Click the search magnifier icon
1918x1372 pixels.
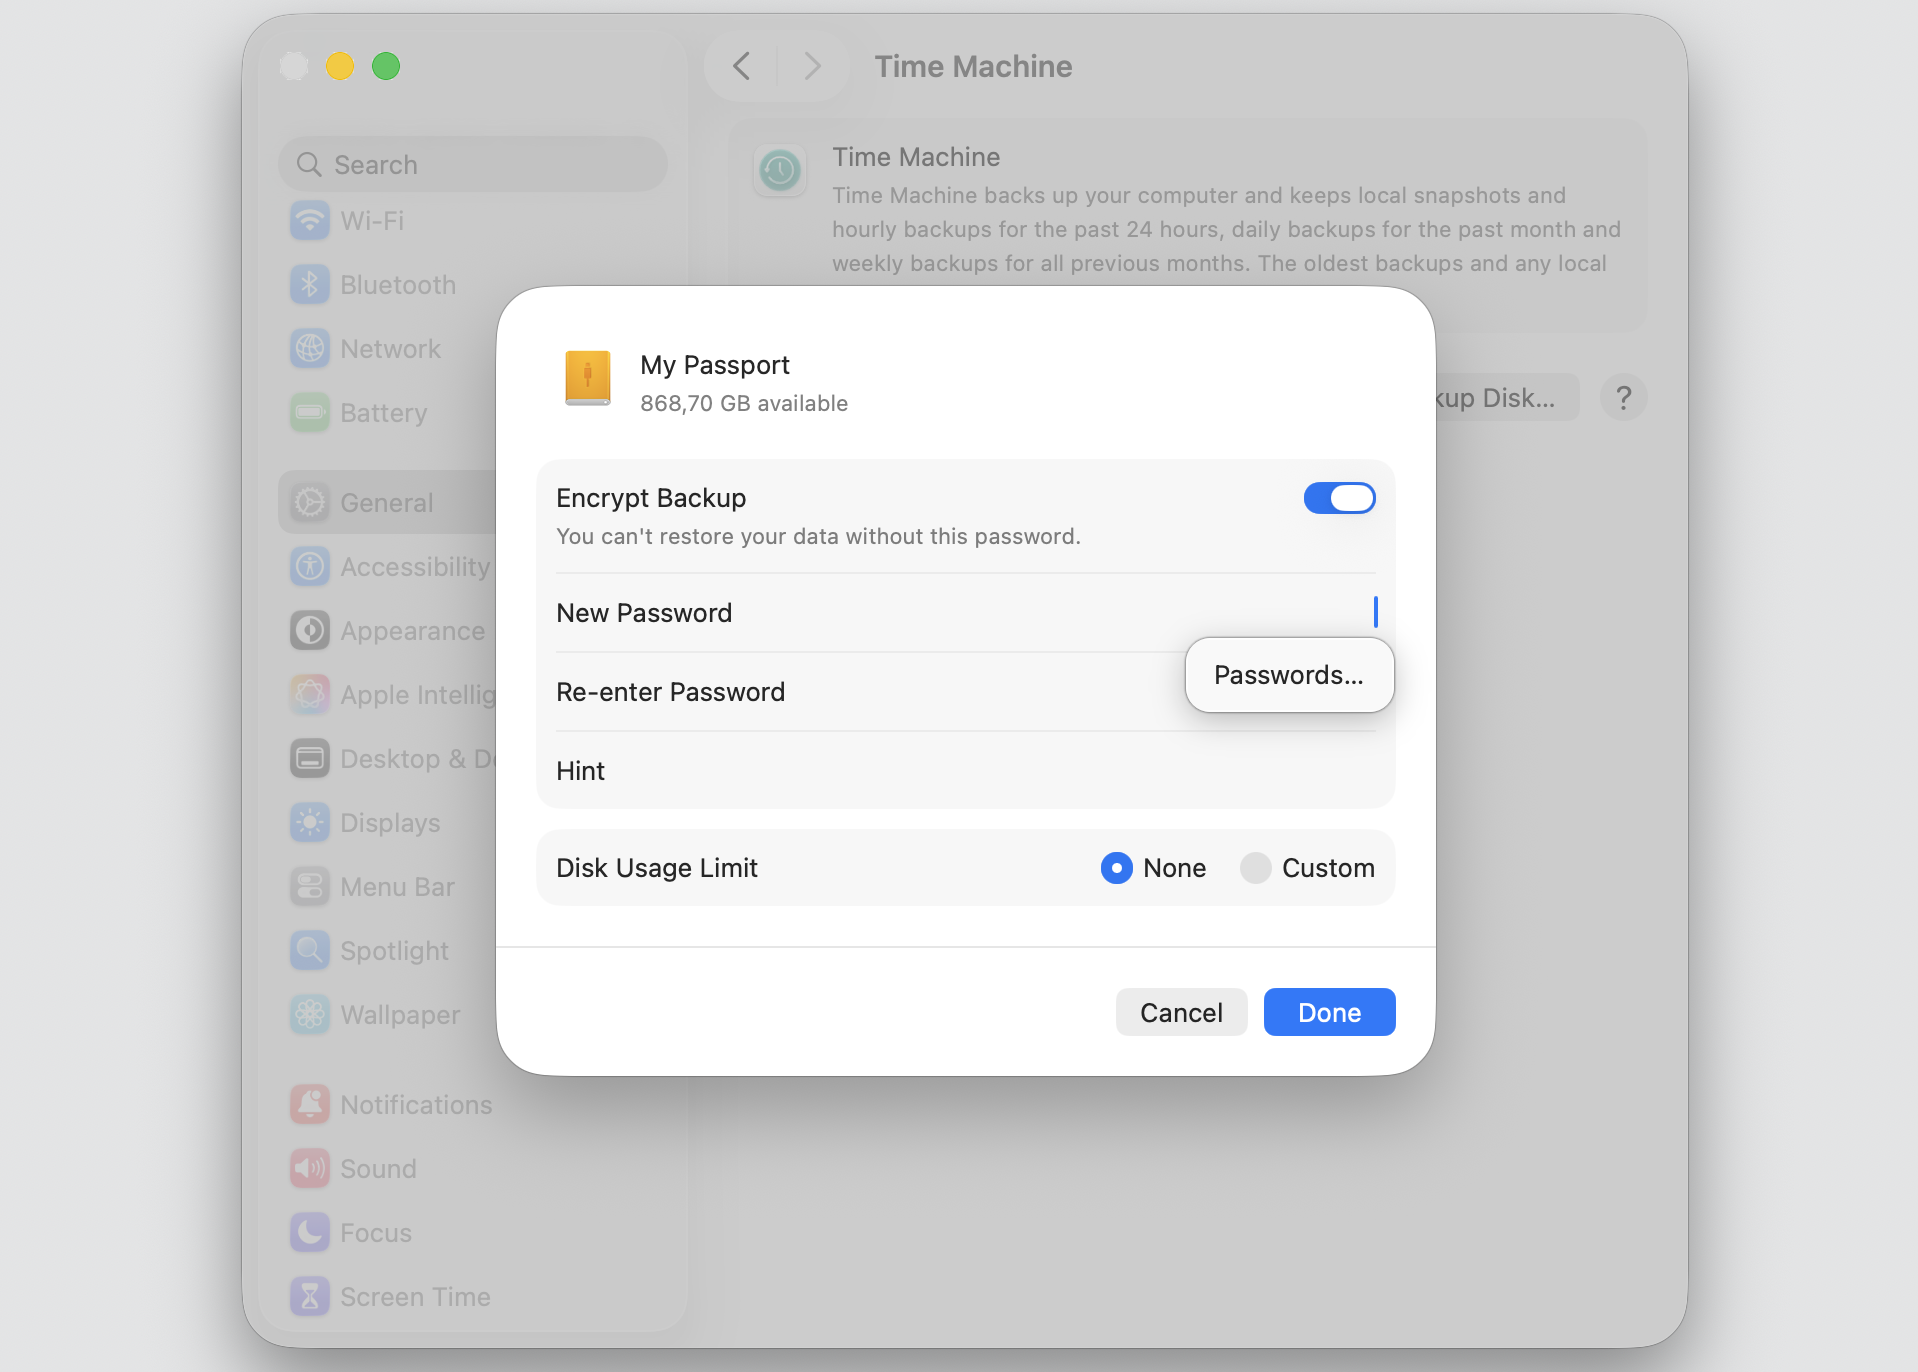pos(309,164)
